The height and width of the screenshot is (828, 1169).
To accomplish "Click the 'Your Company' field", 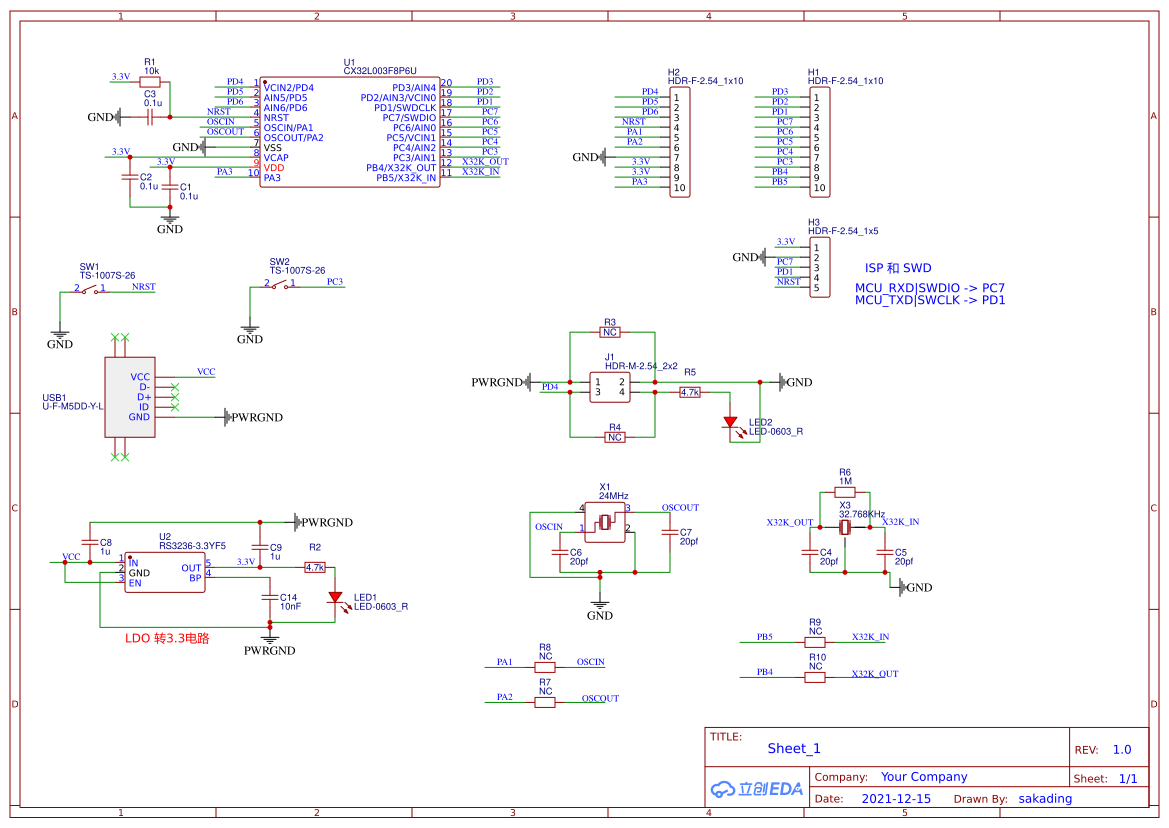I will pyautogui.click(x=923, y=777).
